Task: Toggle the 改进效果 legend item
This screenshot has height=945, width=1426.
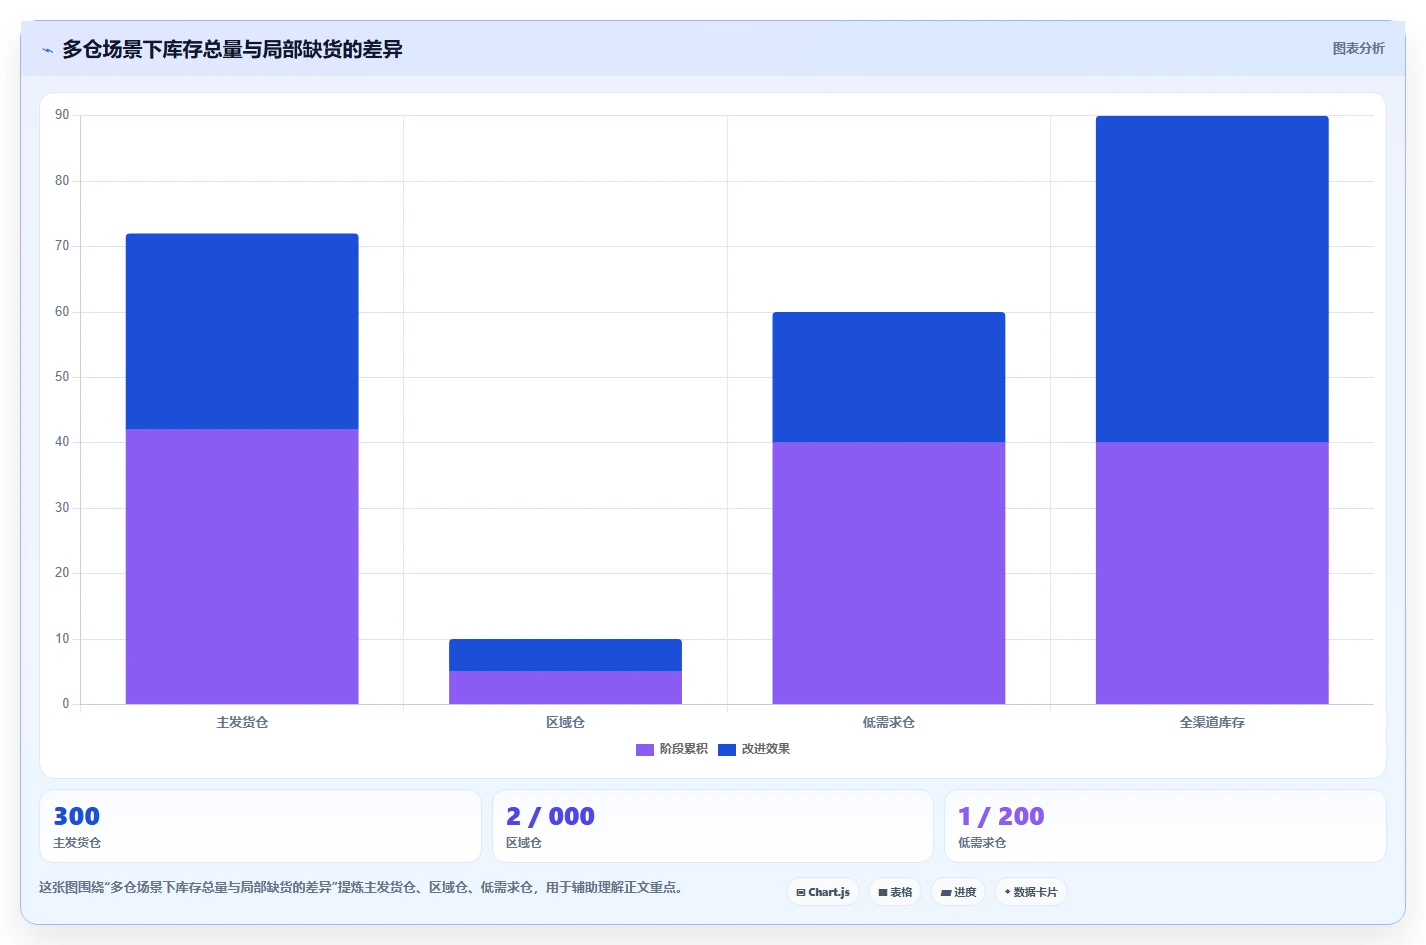Action: [754, 749]
